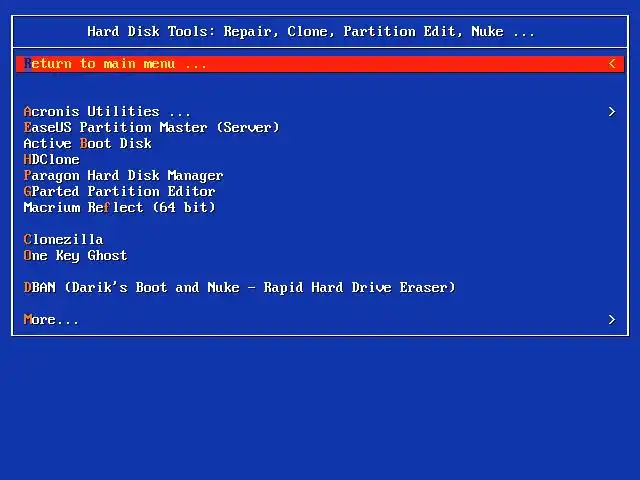640x480 pixels.
Task: Pick Clonezilla entry
Action: [x=63, y=239]
